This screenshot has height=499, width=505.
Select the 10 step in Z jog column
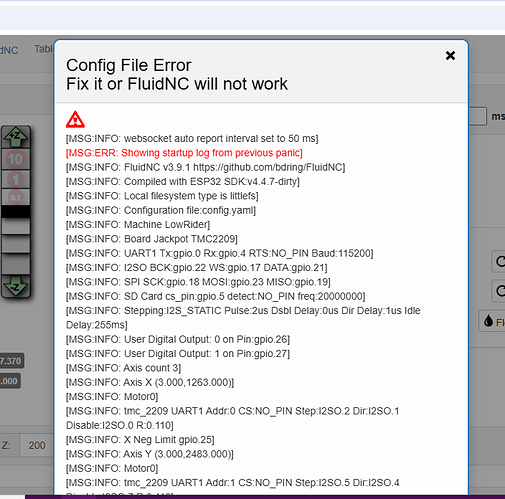[x=16, y=159]
